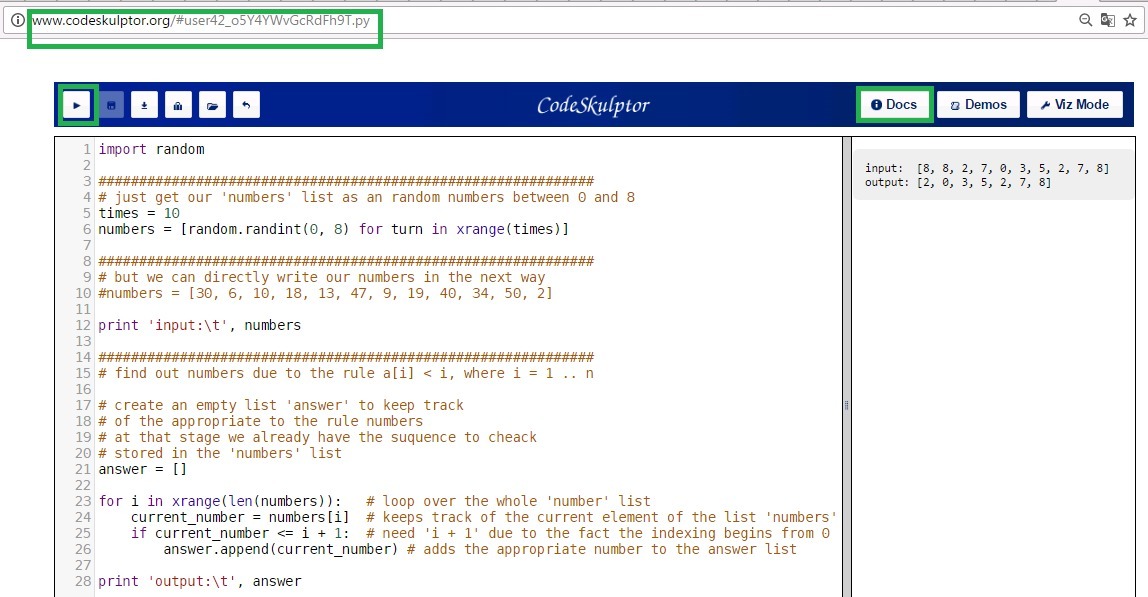Click the Reset arrow icon
1148x597 pixels.
[x=246, y=105]
